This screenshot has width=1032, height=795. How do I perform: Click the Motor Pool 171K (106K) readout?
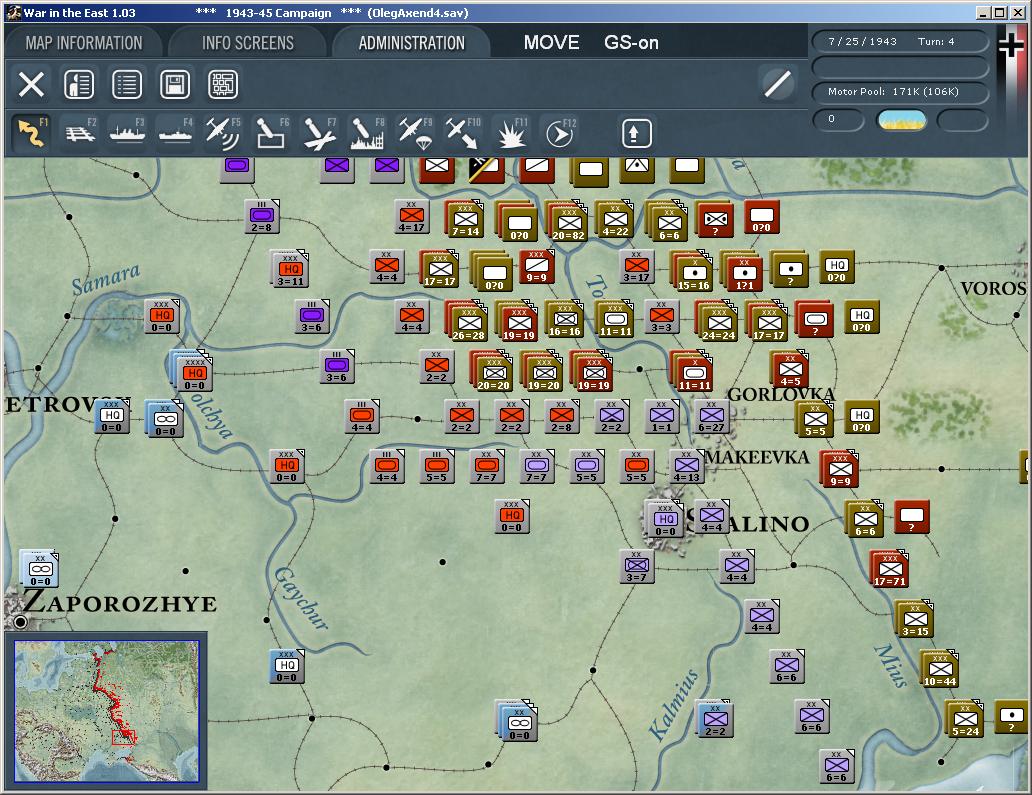pyautogui.click(x=900, y=92)
